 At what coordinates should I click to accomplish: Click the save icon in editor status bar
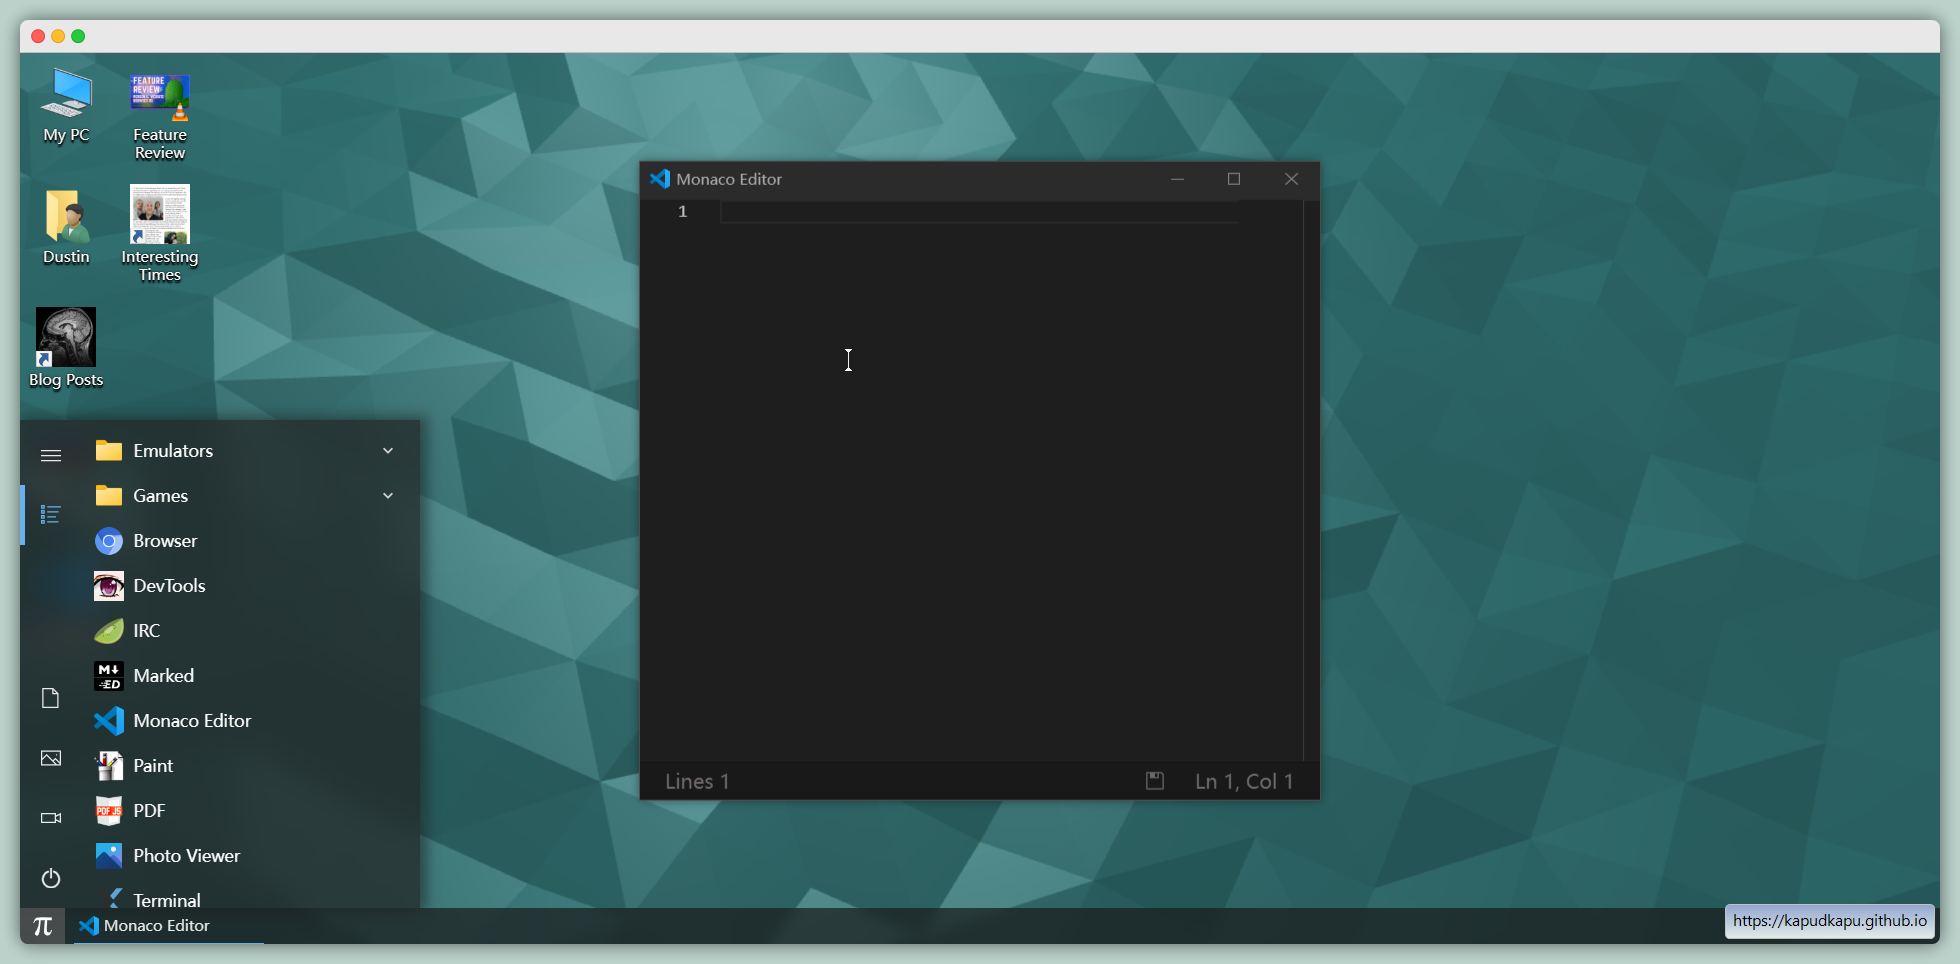tap(1155, 781)
